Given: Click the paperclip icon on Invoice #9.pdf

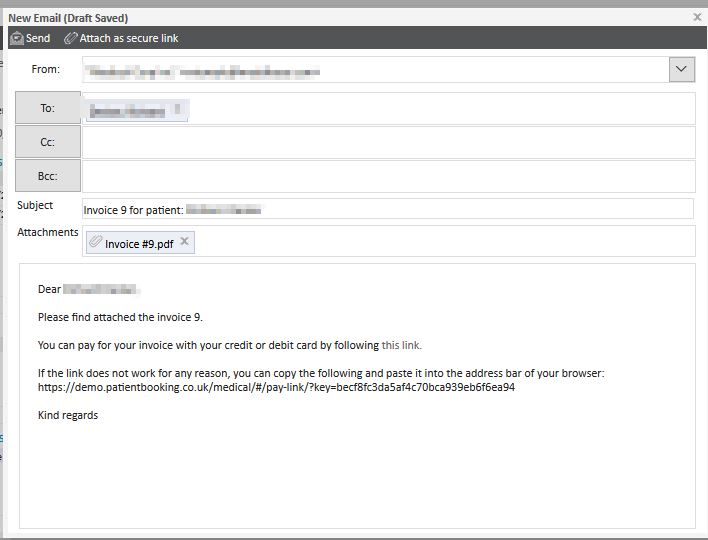Looking at the screenshot, I should pyautogui.click(x=95, y=242).
